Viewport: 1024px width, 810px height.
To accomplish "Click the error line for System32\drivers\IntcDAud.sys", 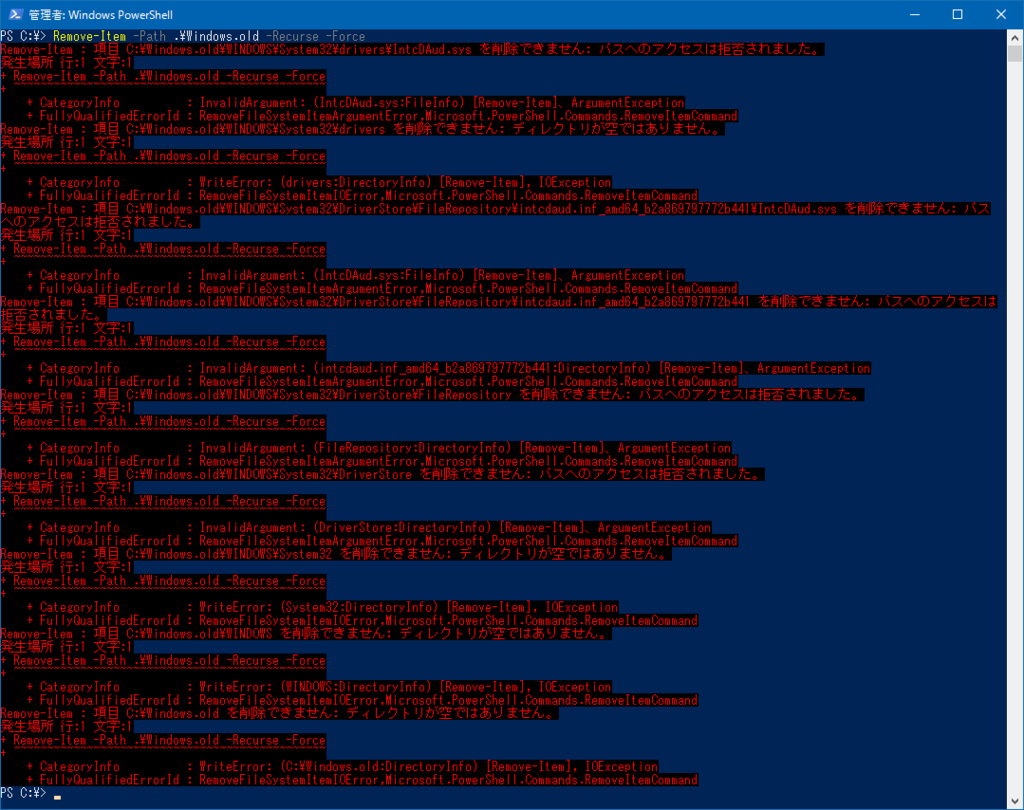I will [412, 50].
